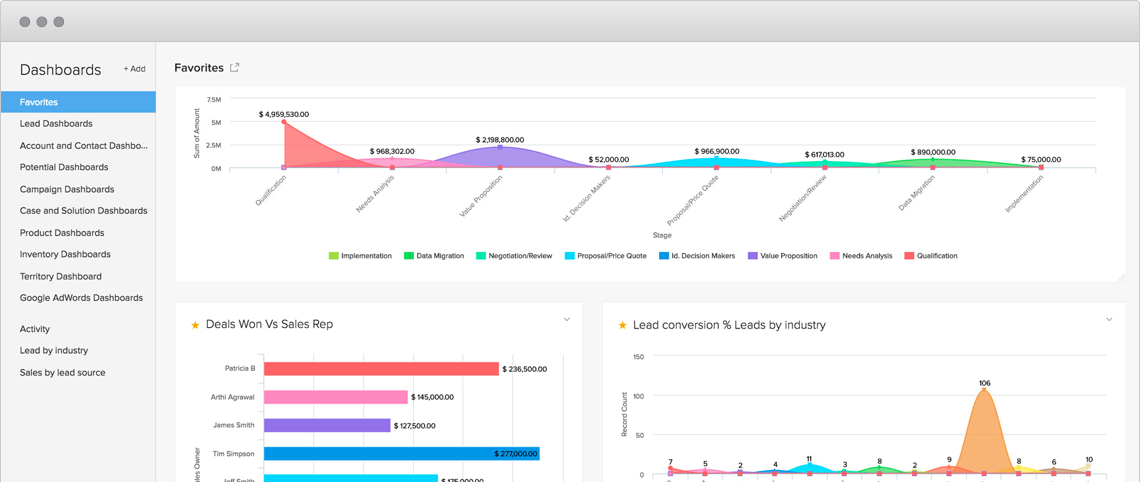Click the star beside Deals Won Vs Sales Rep
Screen dimensions: 1140x482
click(195, 325)
